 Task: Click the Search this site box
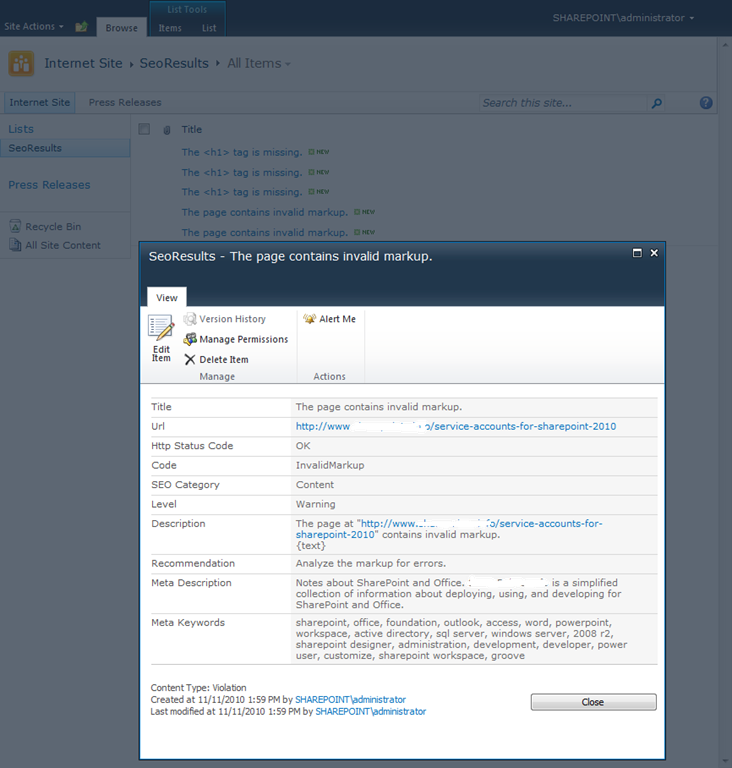click(x=562, y=103)
